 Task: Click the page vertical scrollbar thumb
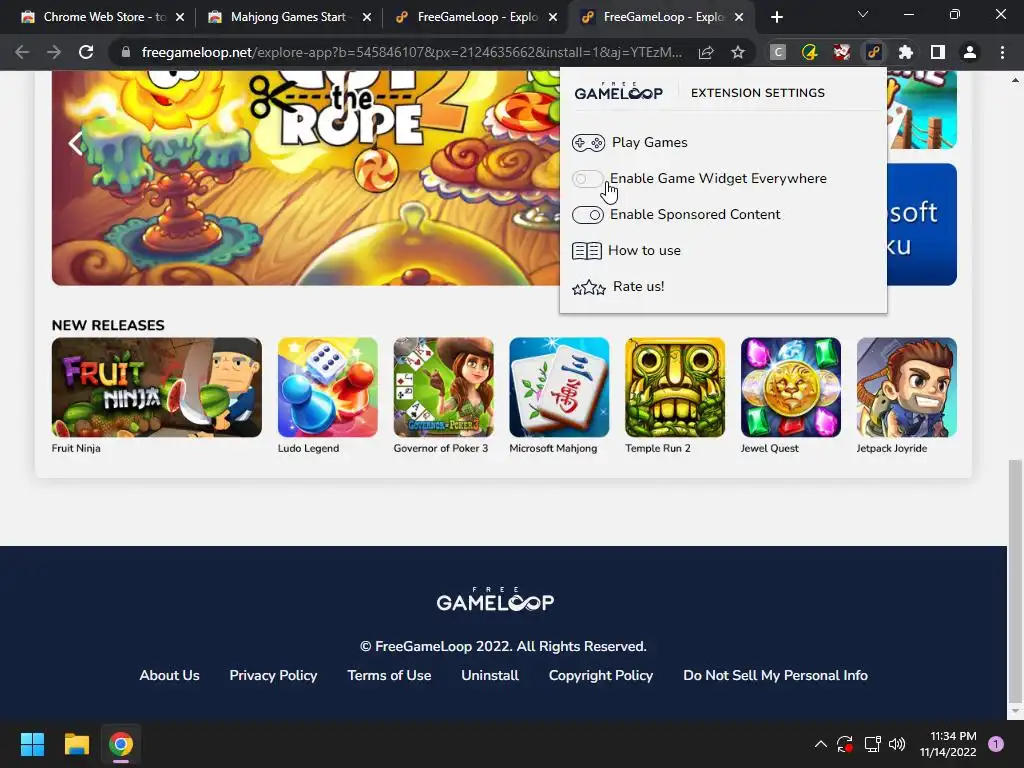(1015, 581)
